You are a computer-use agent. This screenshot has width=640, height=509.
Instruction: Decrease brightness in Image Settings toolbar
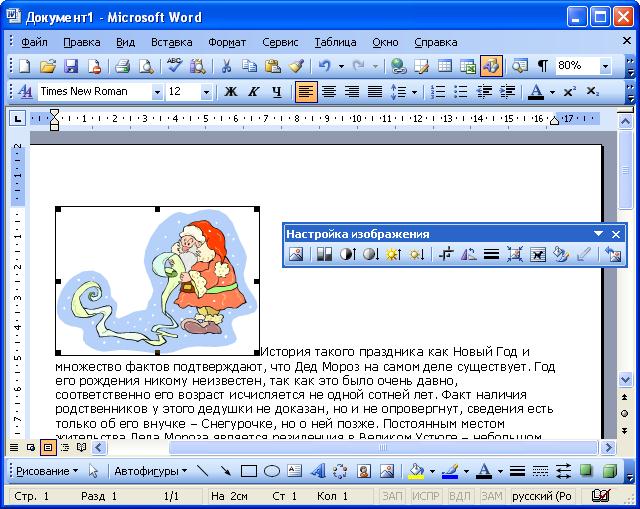click(x=417, y=255)
